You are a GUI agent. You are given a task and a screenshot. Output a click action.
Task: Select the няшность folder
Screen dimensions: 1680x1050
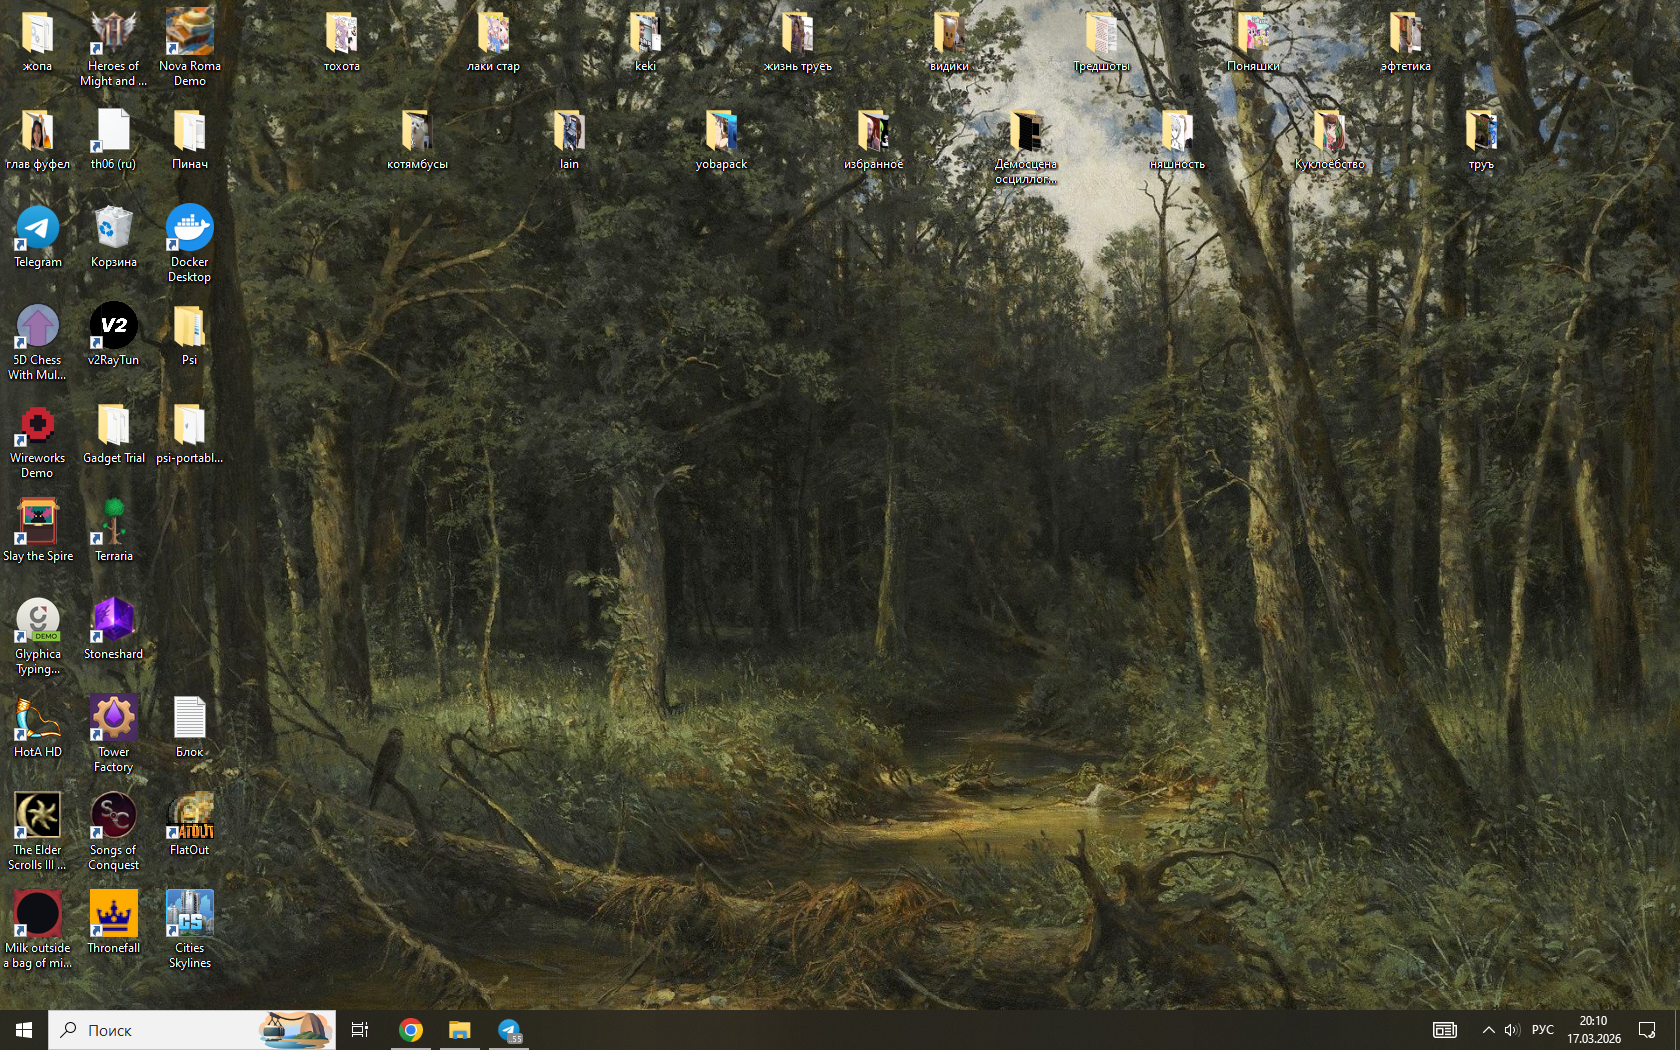click(x=1178, y=139)
